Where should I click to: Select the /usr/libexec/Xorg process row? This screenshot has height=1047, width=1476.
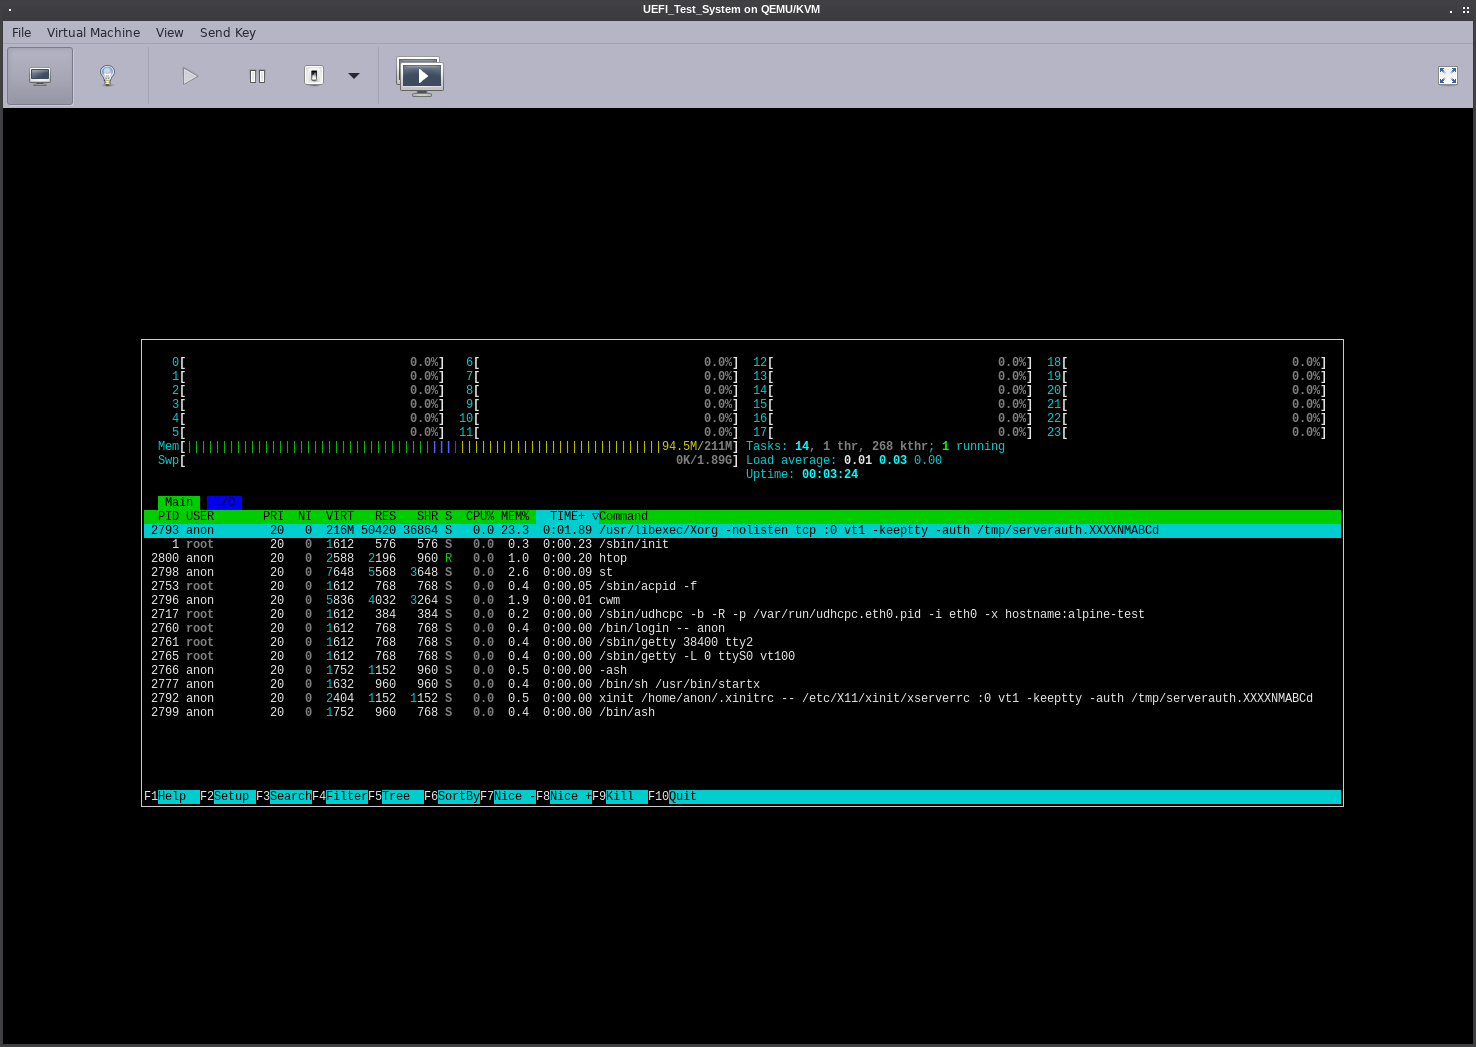(742, 531)
